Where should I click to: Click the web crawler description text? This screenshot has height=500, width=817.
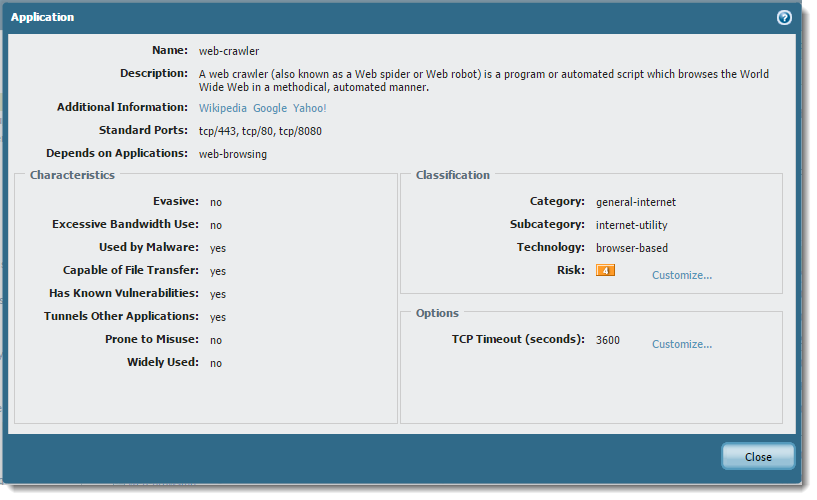[484, 81]
